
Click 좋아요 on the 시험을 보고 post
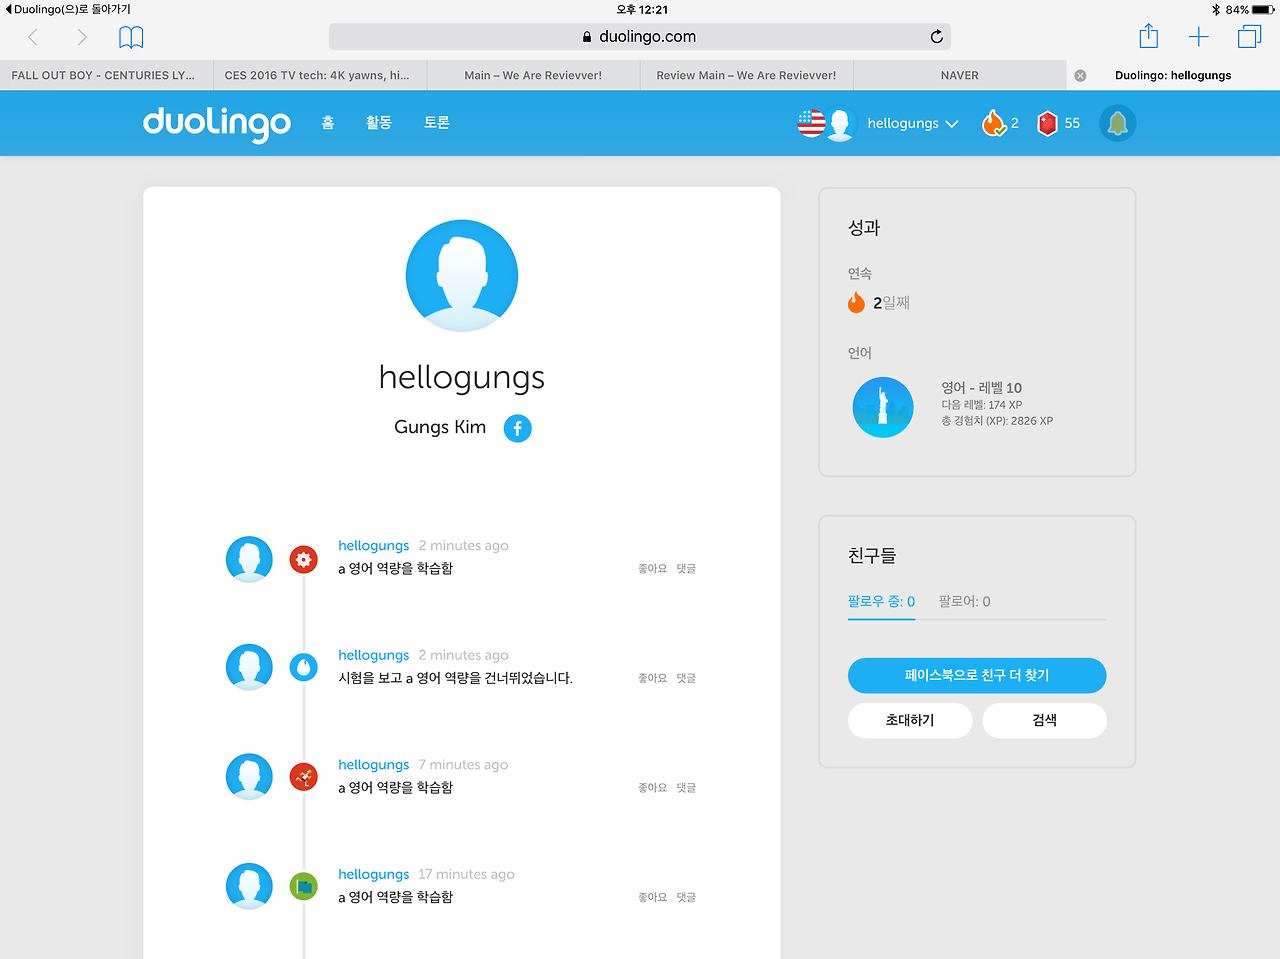pyautogui.click(x=652, y=678)
